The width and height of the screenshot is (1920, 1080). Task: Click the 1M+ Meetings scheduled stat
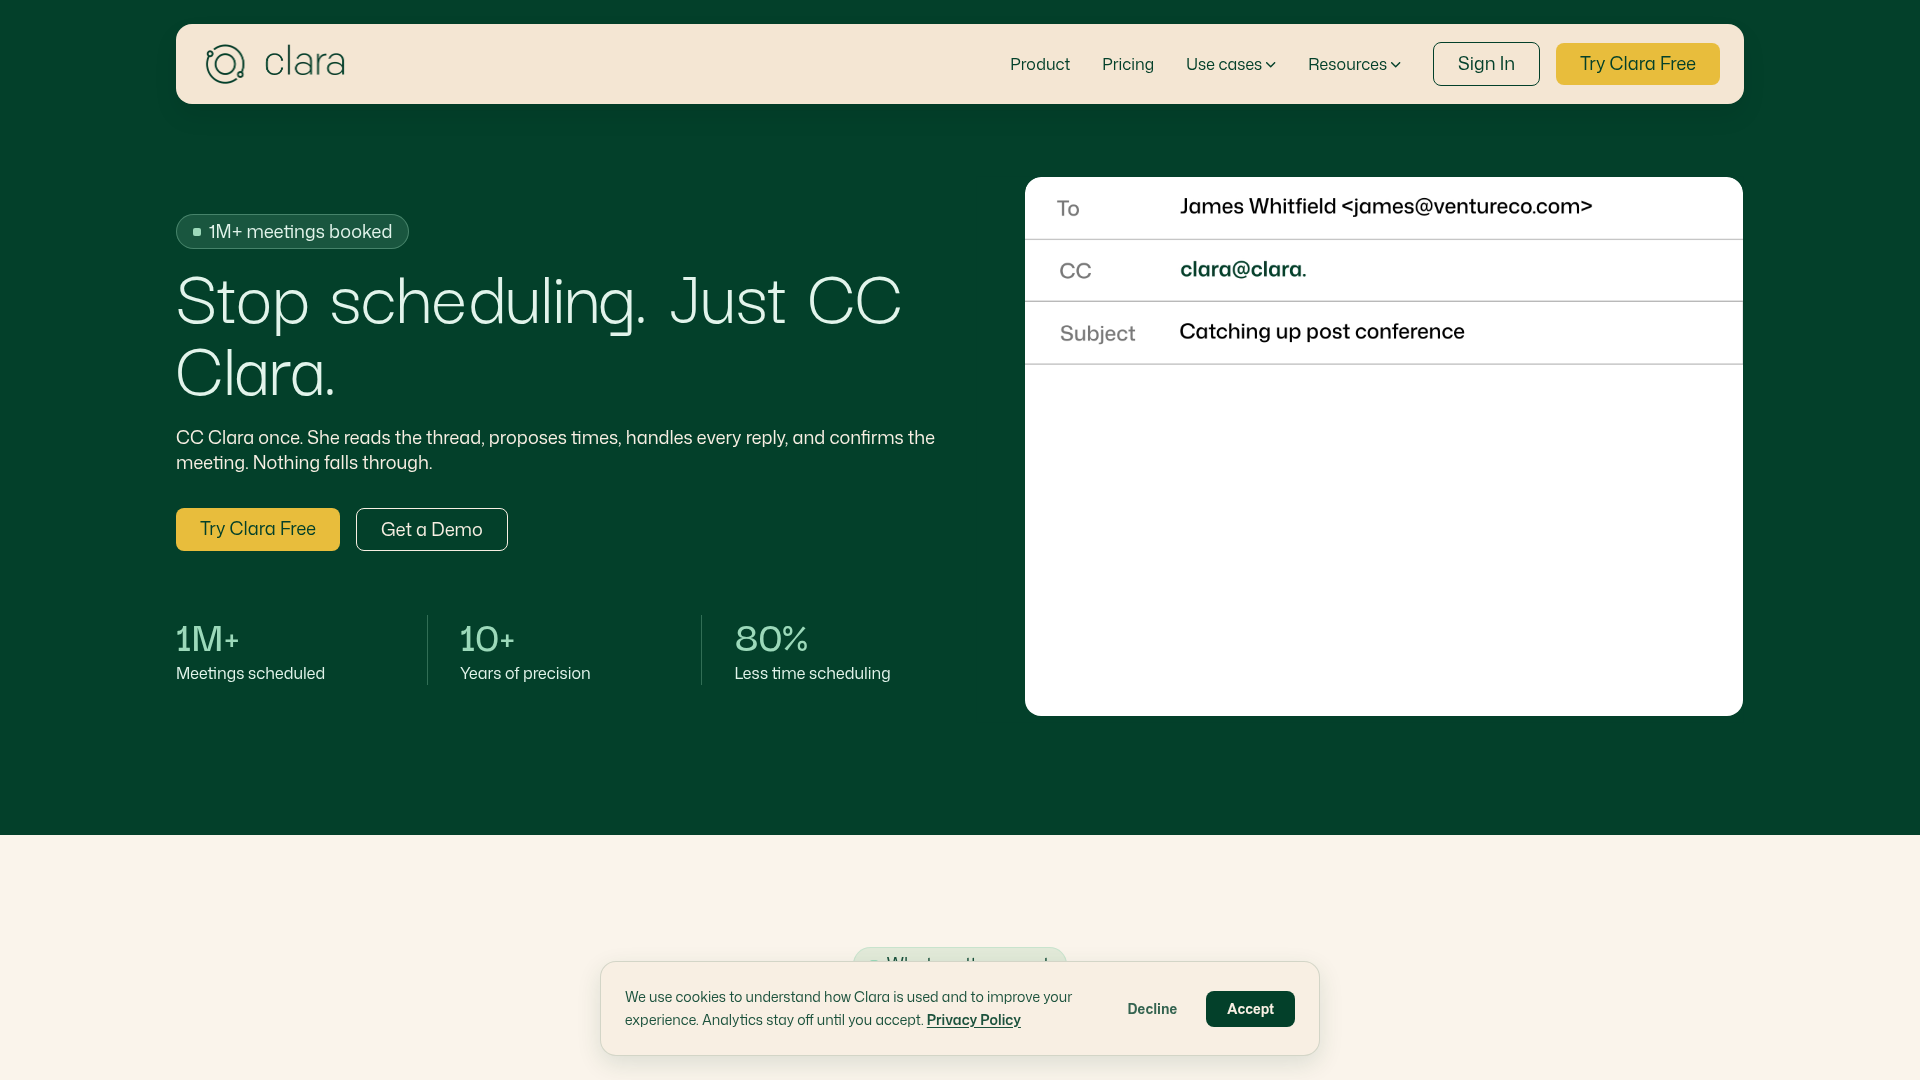pyautogui.click(x=250, y=652)
